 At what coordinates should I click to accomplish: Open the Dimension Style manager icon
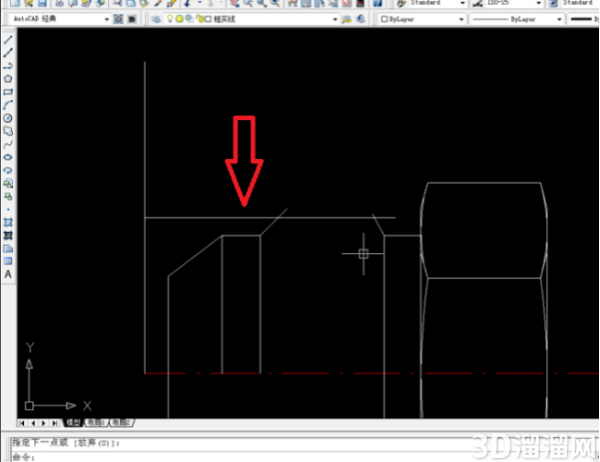point(478,3)
